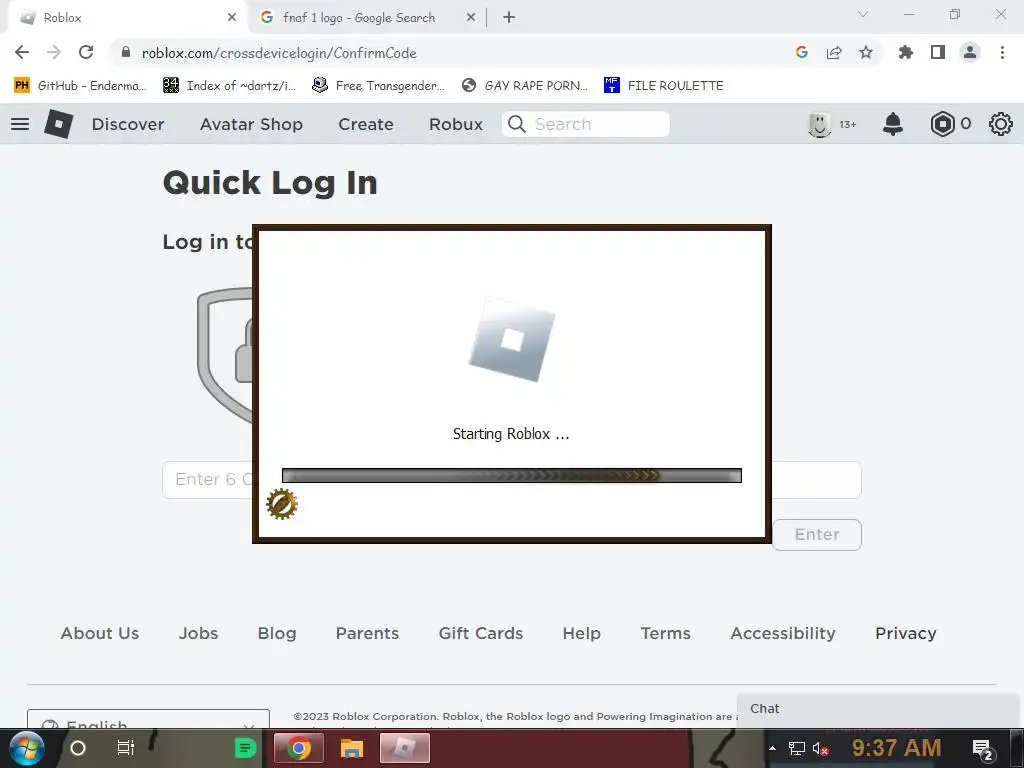This screenshot has width=1024, height=768.
Task: Open a new tab
Action: pos(509,18)
